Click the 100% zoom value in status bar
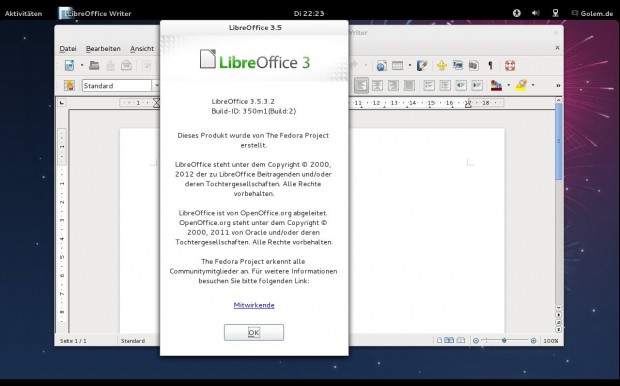Viewport: 620px width, 386px height. 551,341
